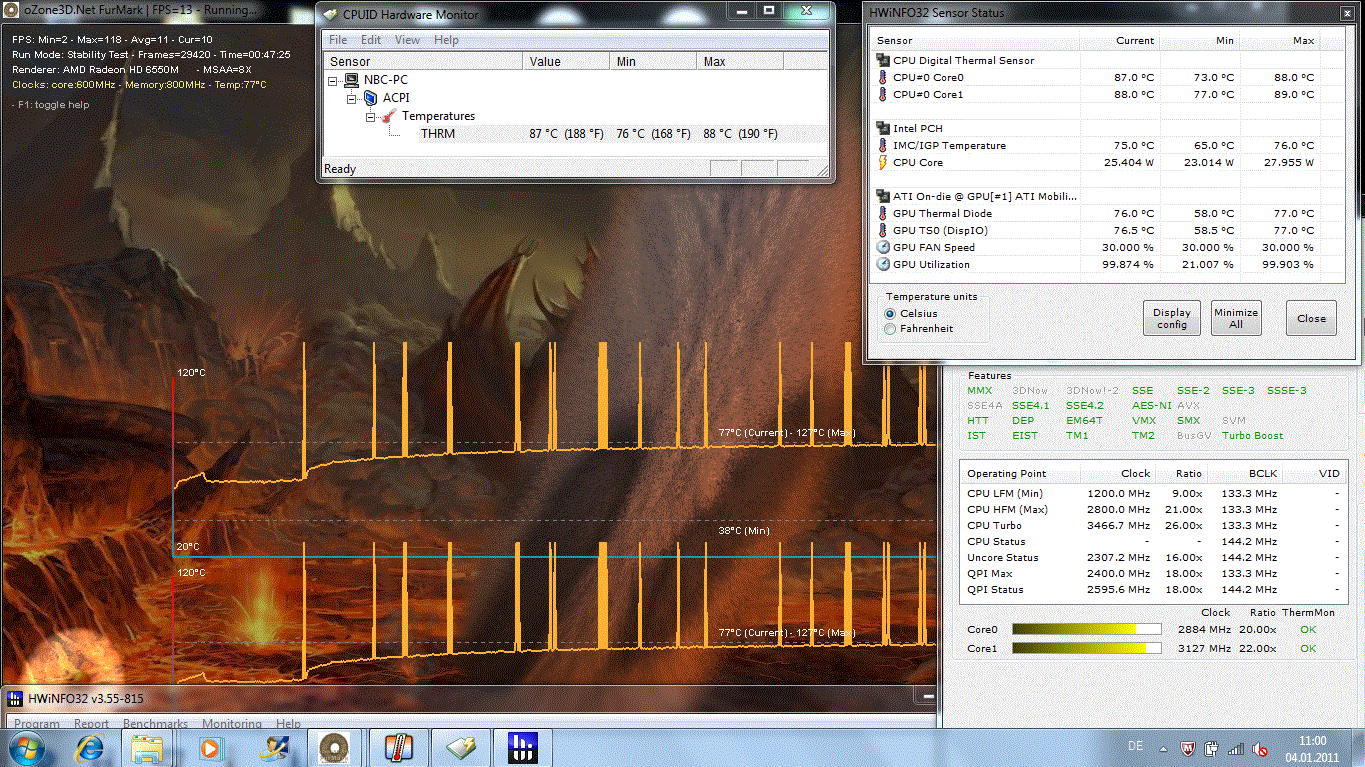Viewport: 1365px width, 767px height.
Task: Select the THRM temperature row
Action: point(437,134)
